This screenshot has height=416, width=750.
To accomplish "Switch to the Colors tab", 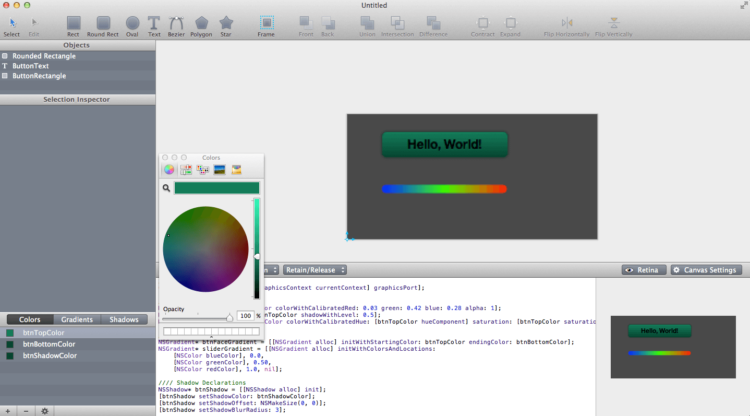I will 30,319.
